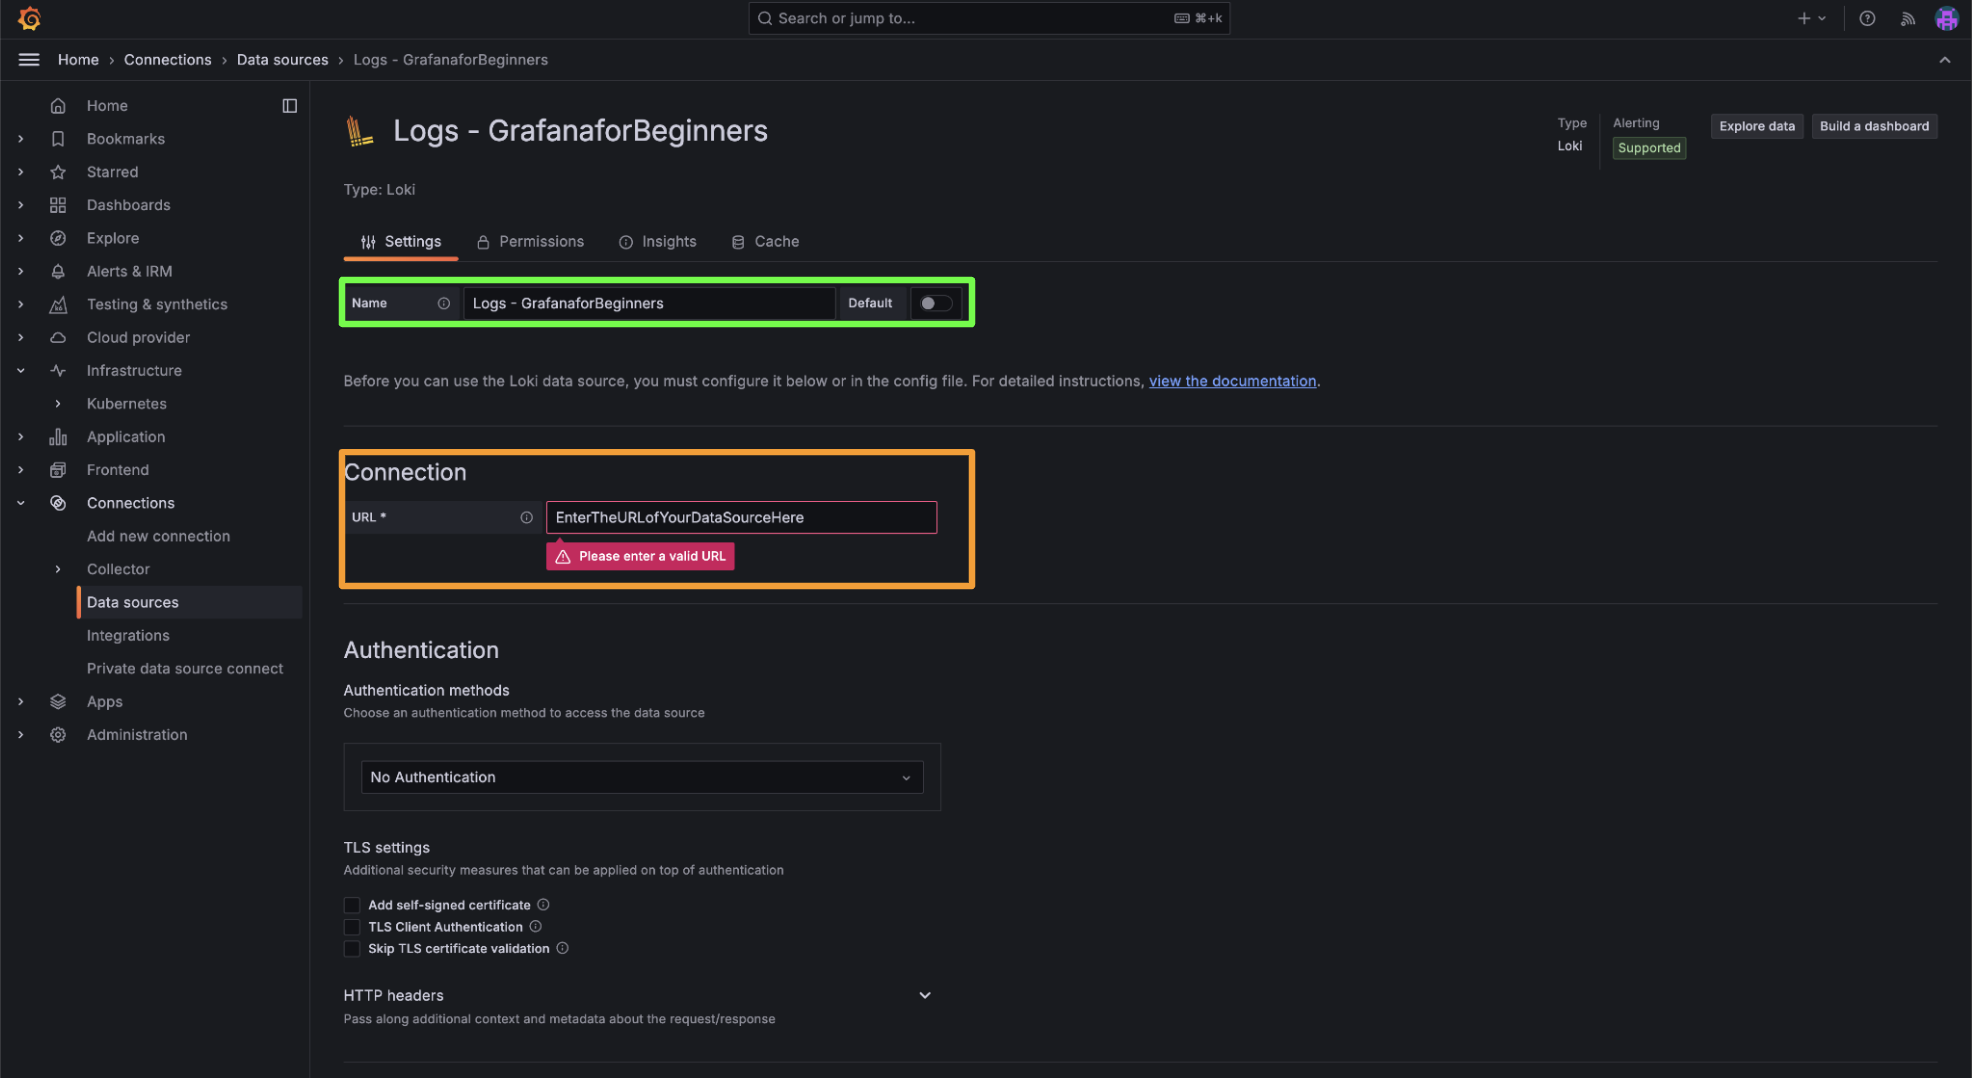This screenshot has width=1972, height=1078.
Task: Switch to the Permissions tab
Action: point(530,242)
